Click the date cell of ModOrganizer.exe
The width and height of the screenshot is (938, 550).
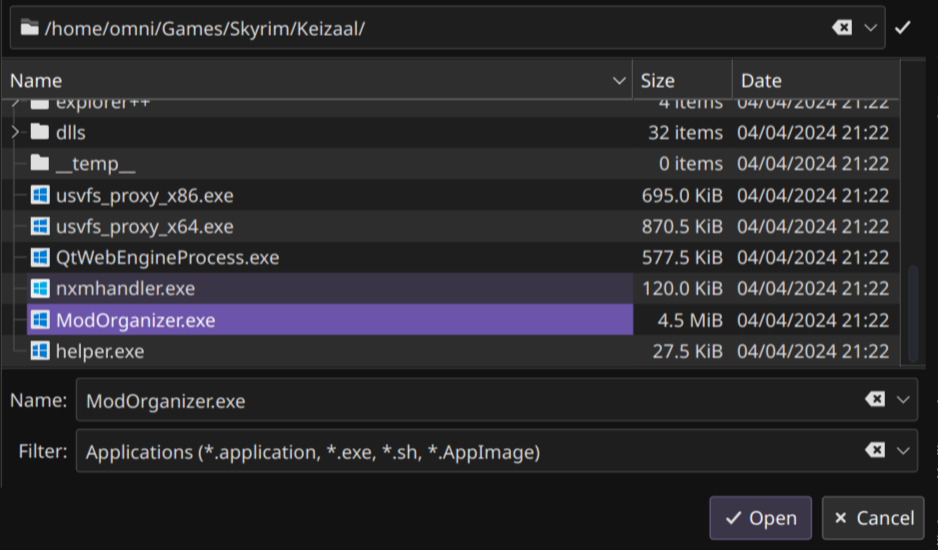click(813, 320)
